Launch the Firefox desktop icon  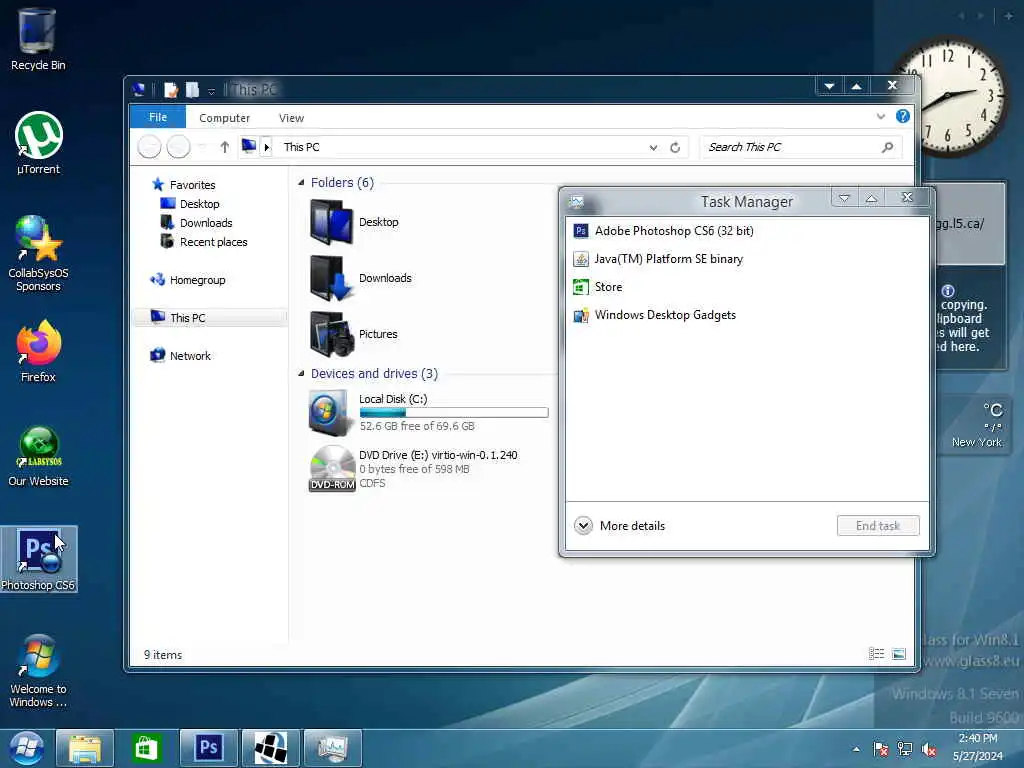39,351
